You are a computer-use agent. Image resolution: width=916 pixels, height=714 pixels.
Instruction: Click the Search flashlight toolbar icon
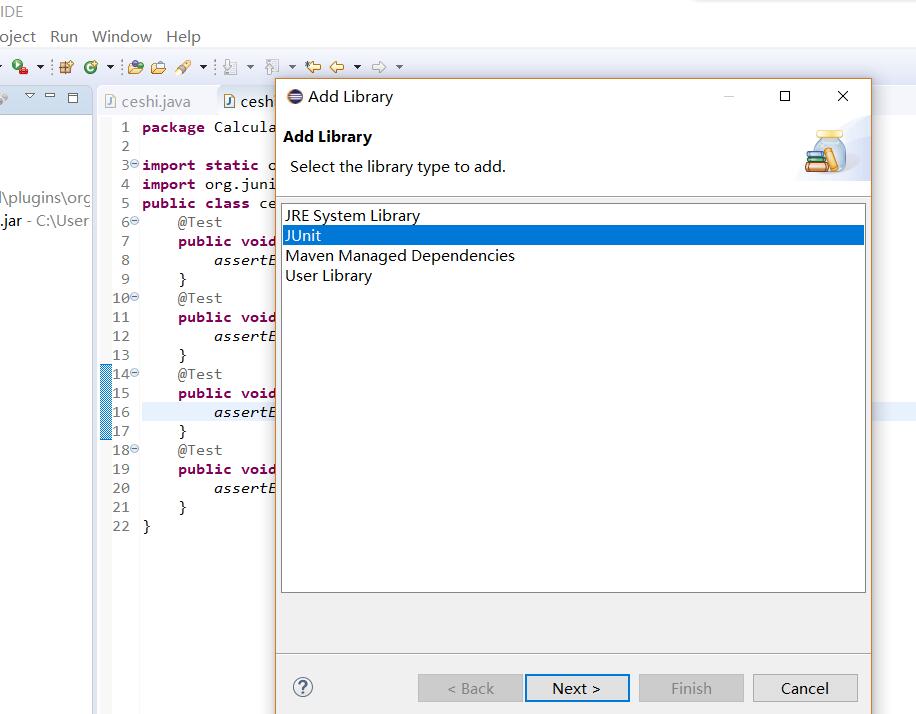click(183, 67)
